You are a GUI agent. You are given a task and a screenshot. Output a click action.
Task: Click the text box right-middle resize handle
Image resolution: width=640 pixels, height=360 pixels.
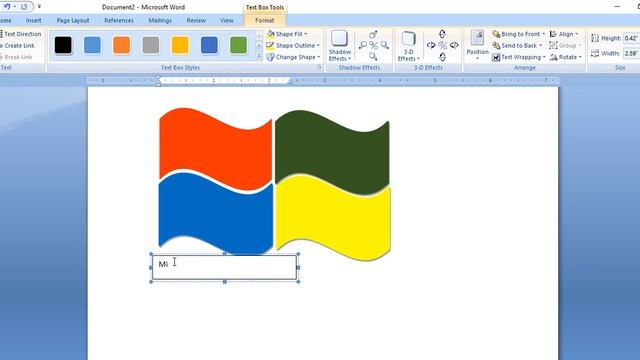(x=298, y=268)
